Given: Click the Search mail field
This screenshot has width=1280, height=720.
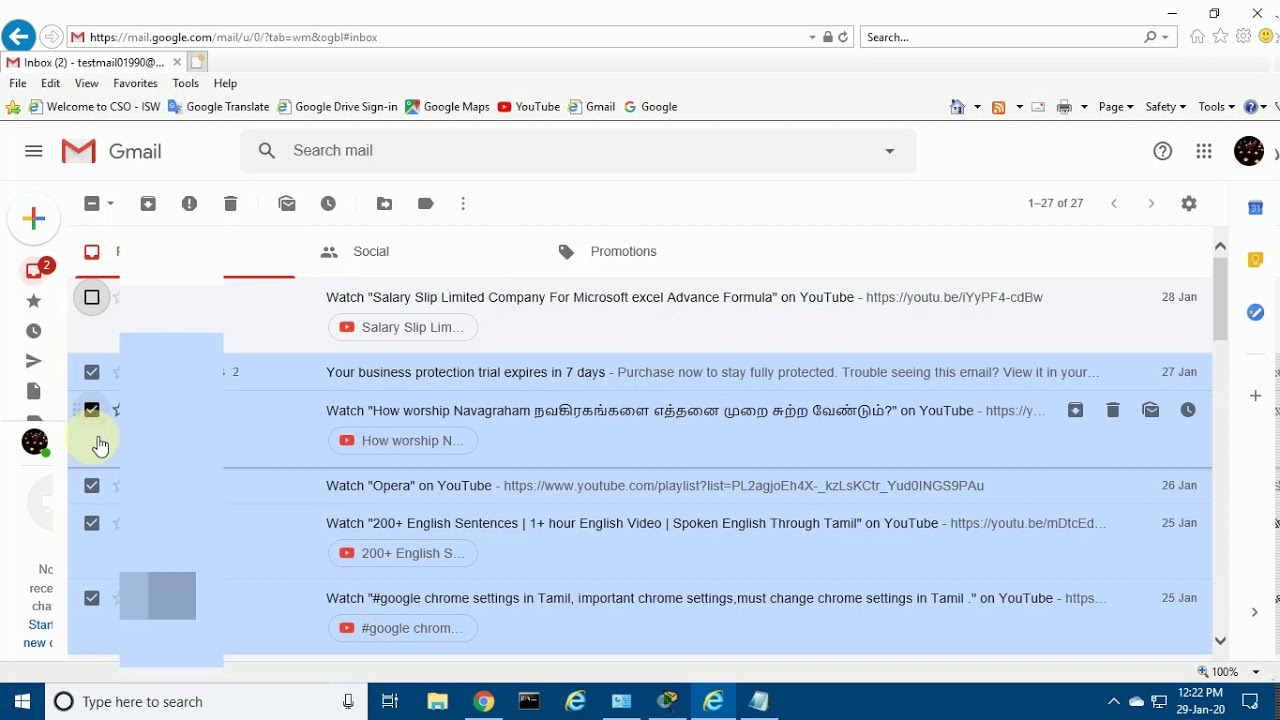Looking at the screenshot, I should tap(578, 151).
